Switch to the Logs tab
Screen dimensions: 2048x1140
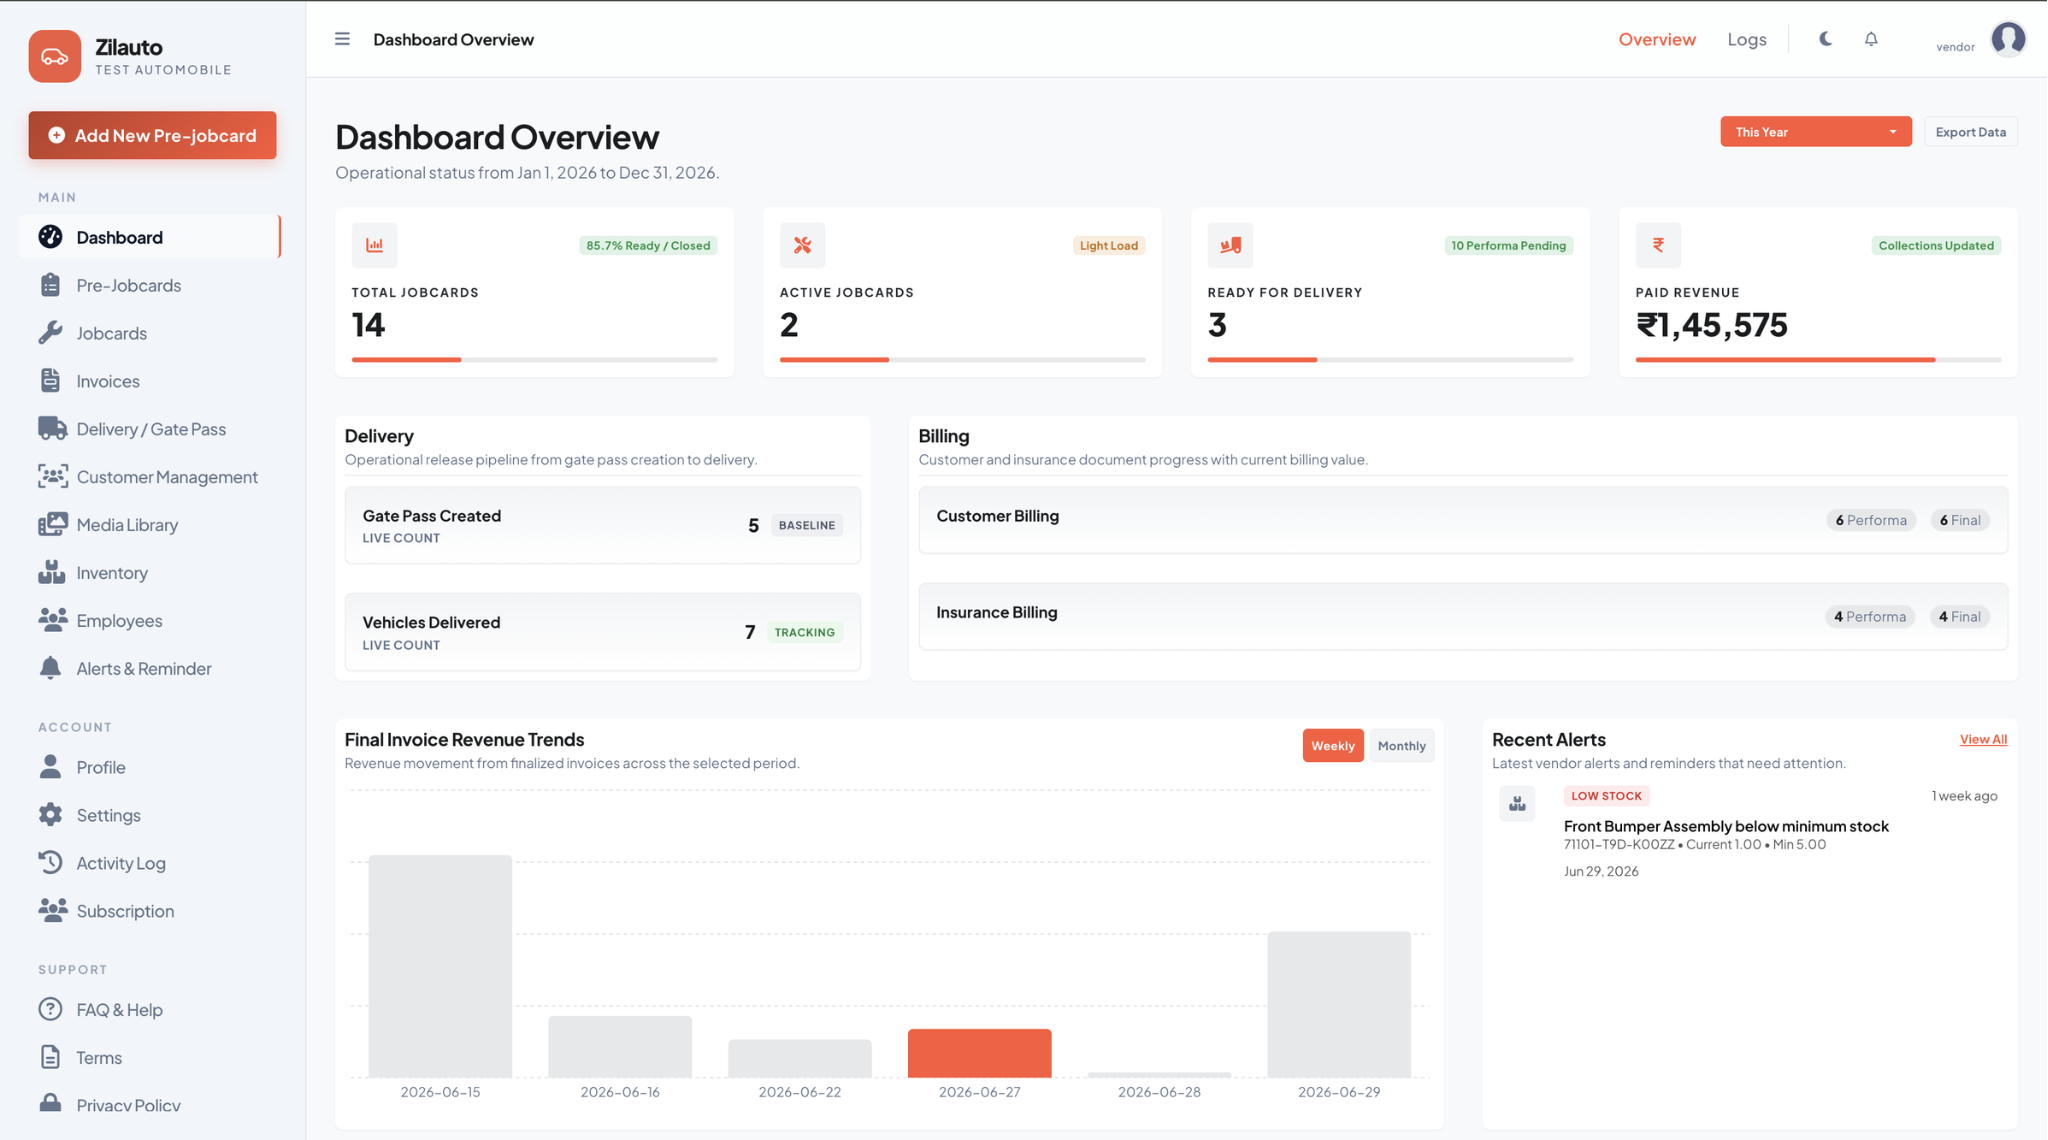tap(1746, 39)
